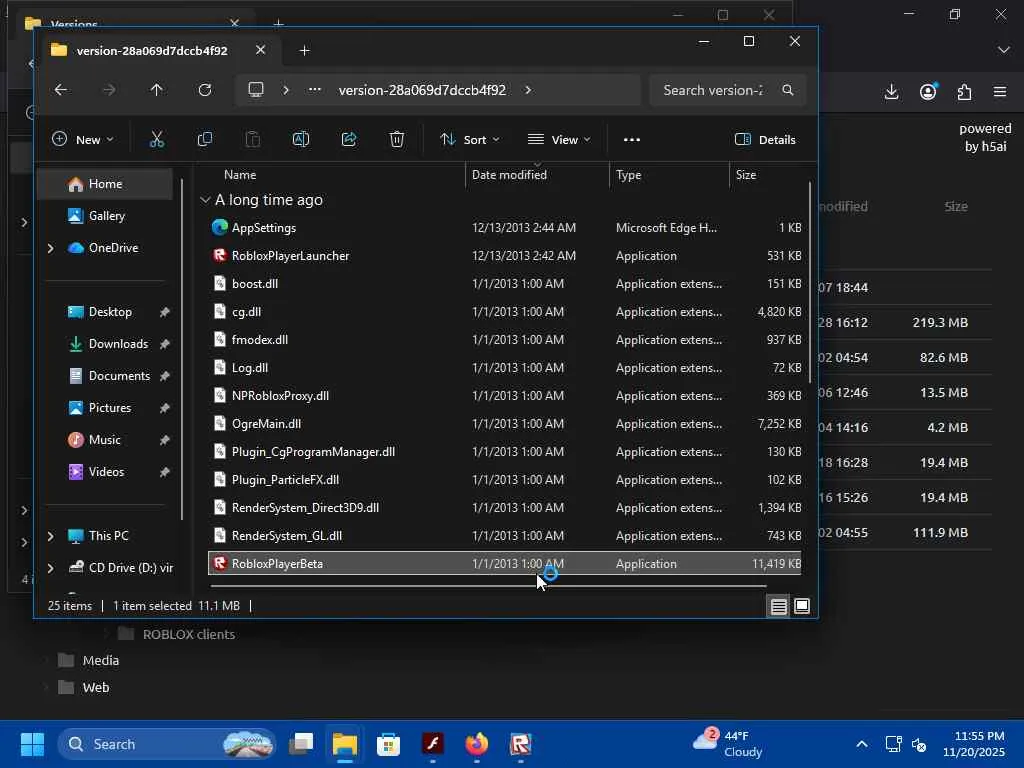Open Documents in the navigation pane

coord(119,376)
